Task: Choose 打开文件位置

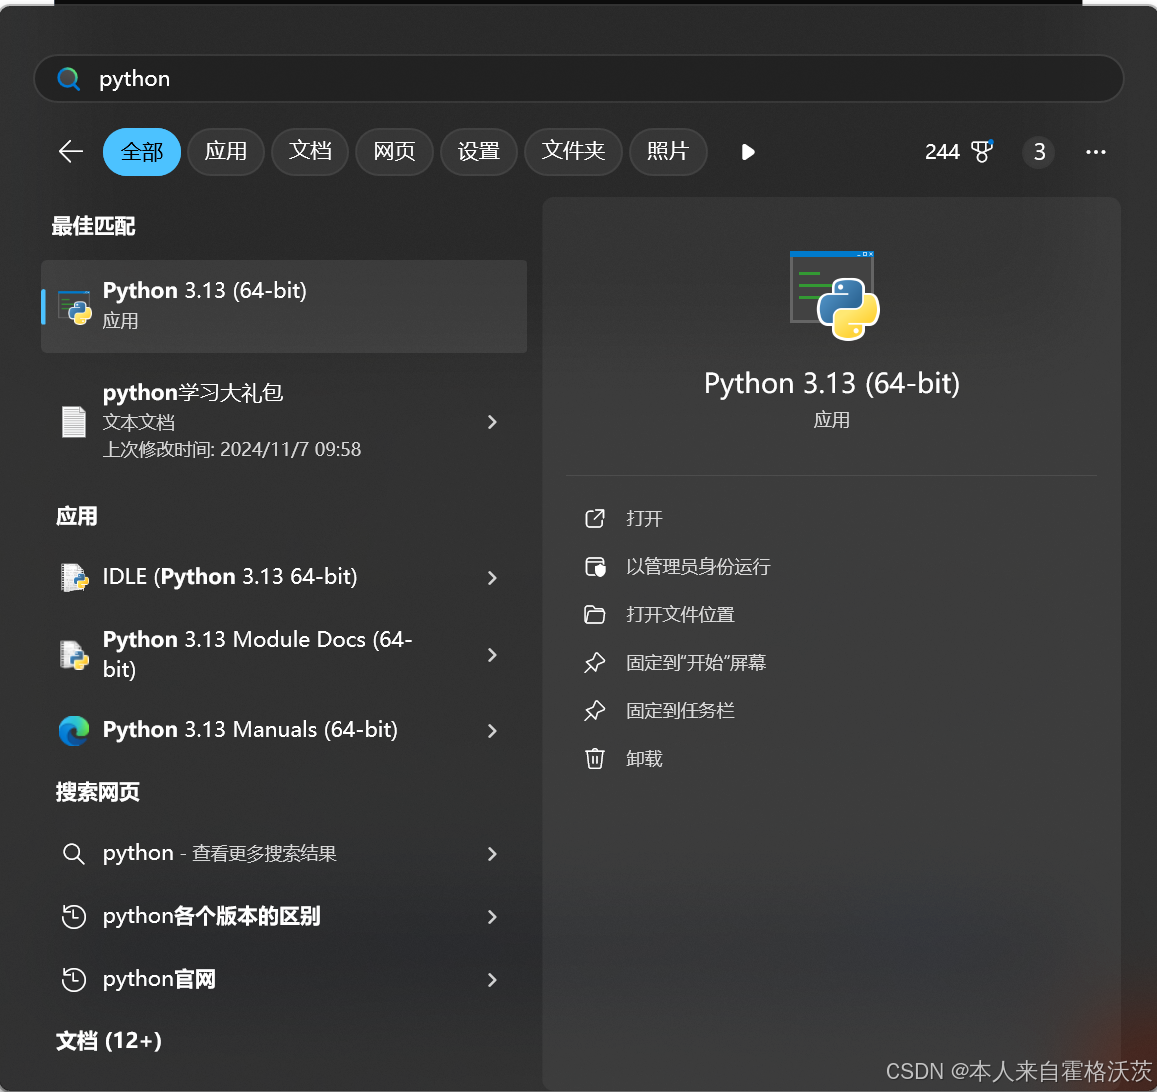Action: 680,615
